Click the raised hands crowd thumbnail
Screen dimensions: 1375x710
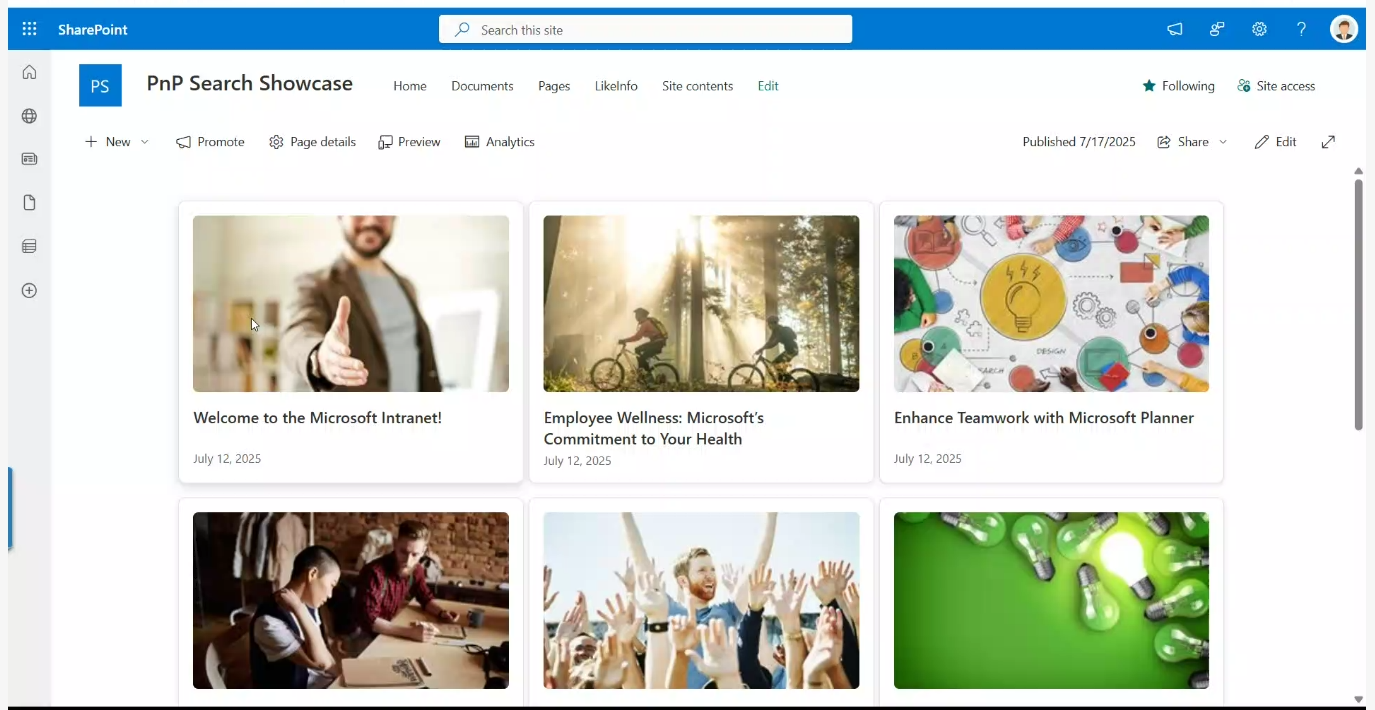click(x=701, y=601)
